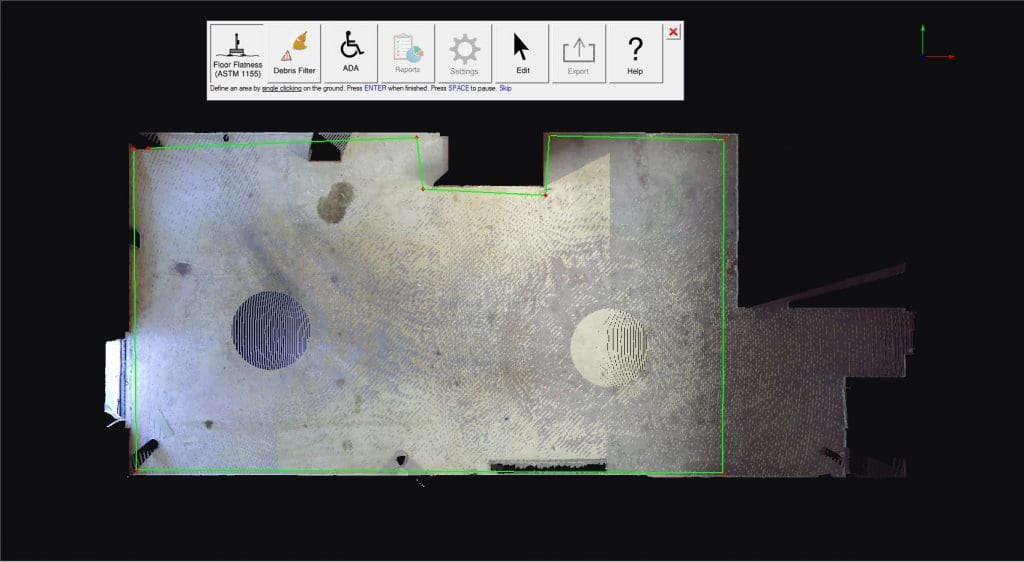Open the Settings gear button
1024x562 pixels.
464,54
